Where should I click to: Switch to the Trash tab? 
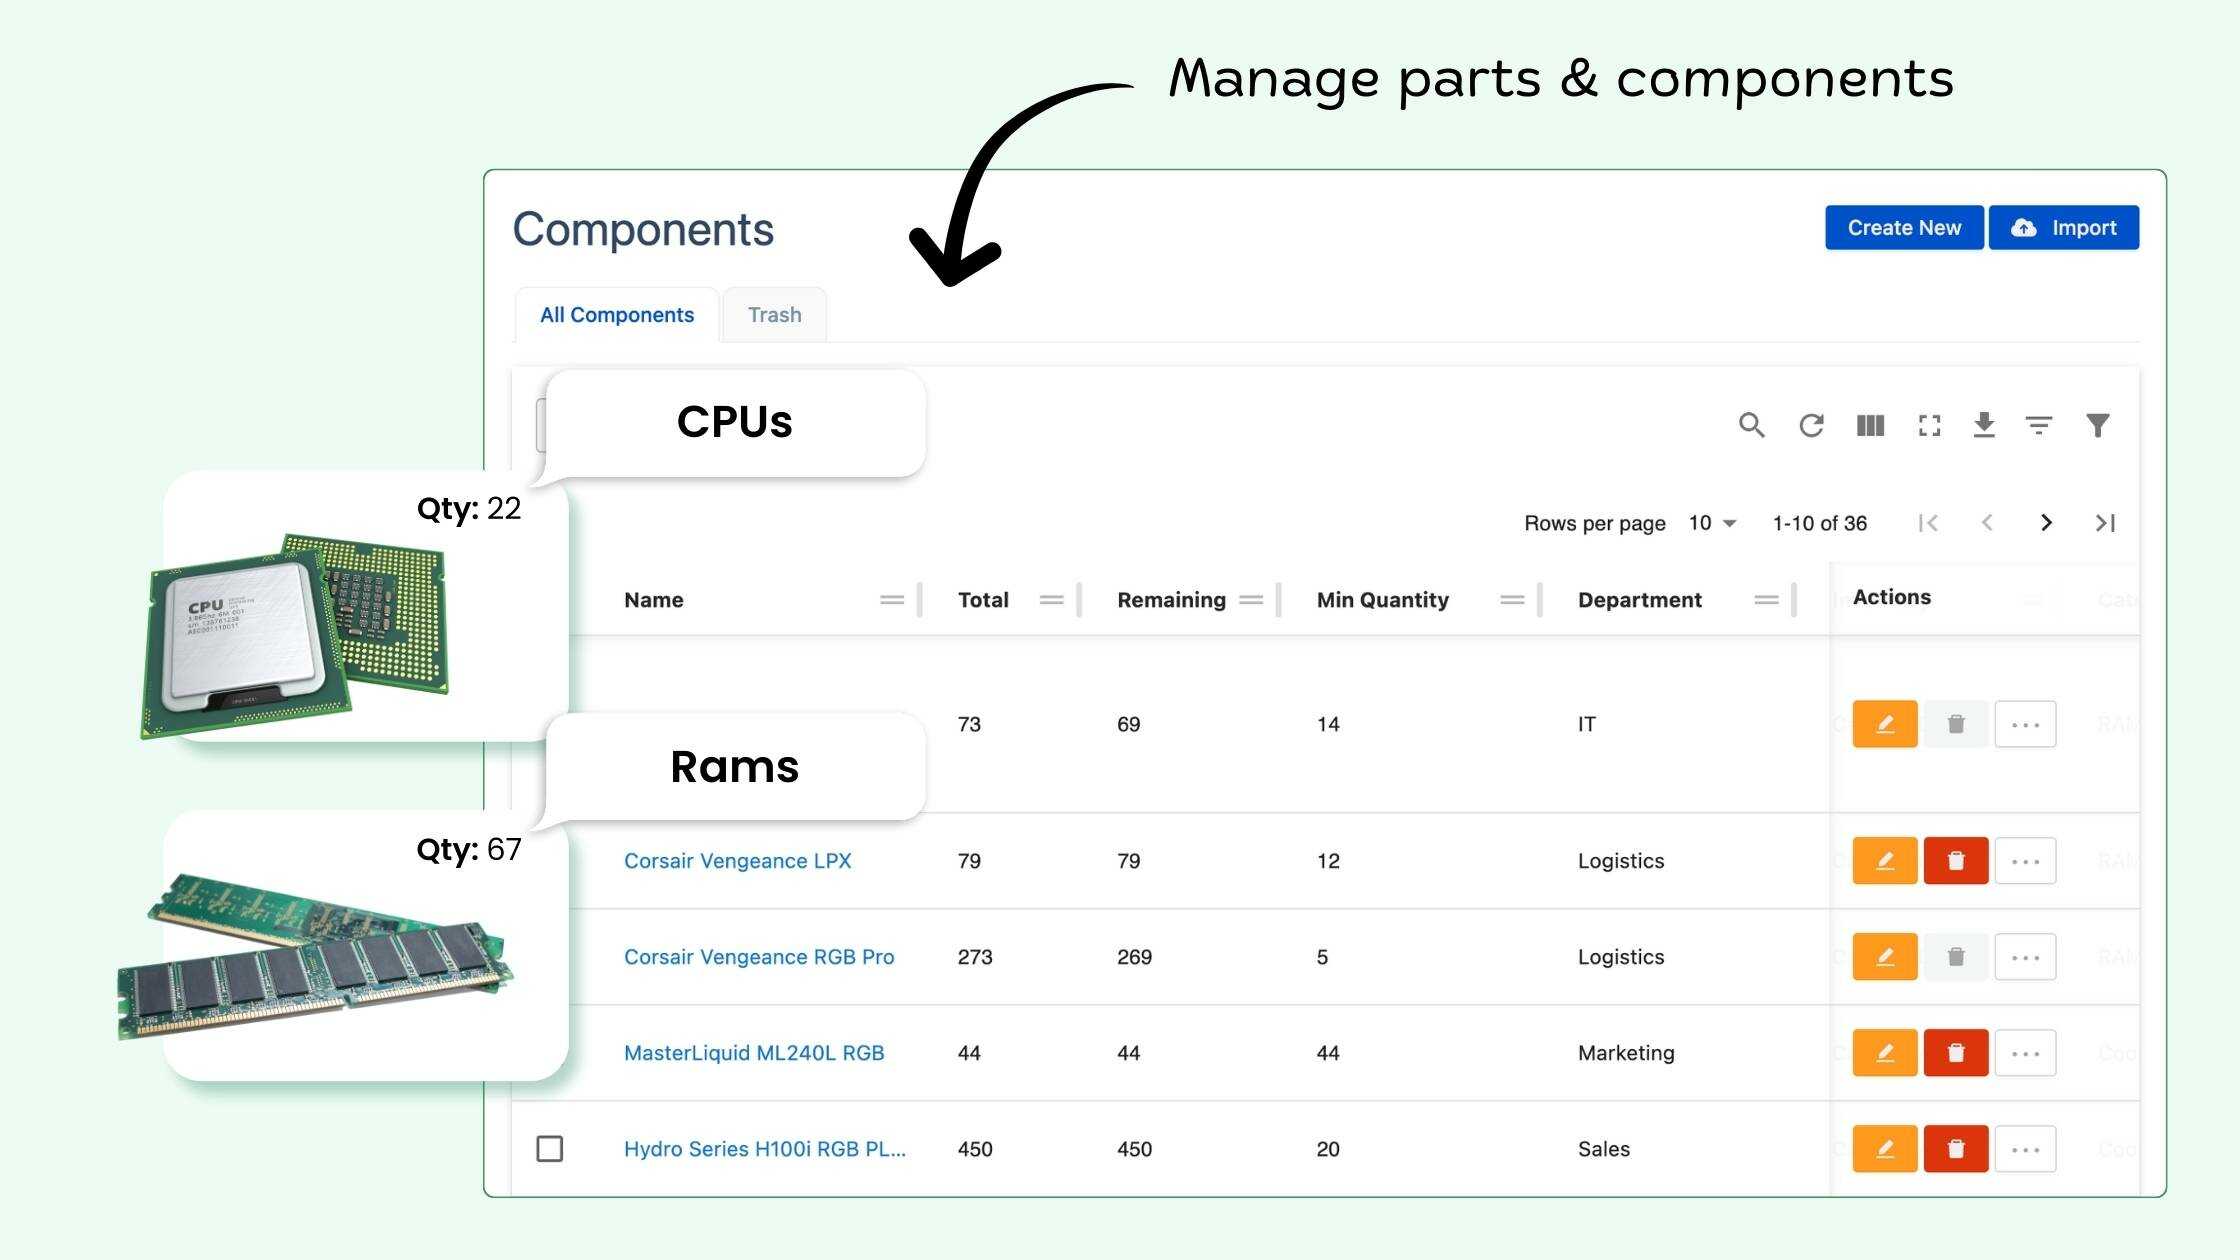tap(774, 315)
